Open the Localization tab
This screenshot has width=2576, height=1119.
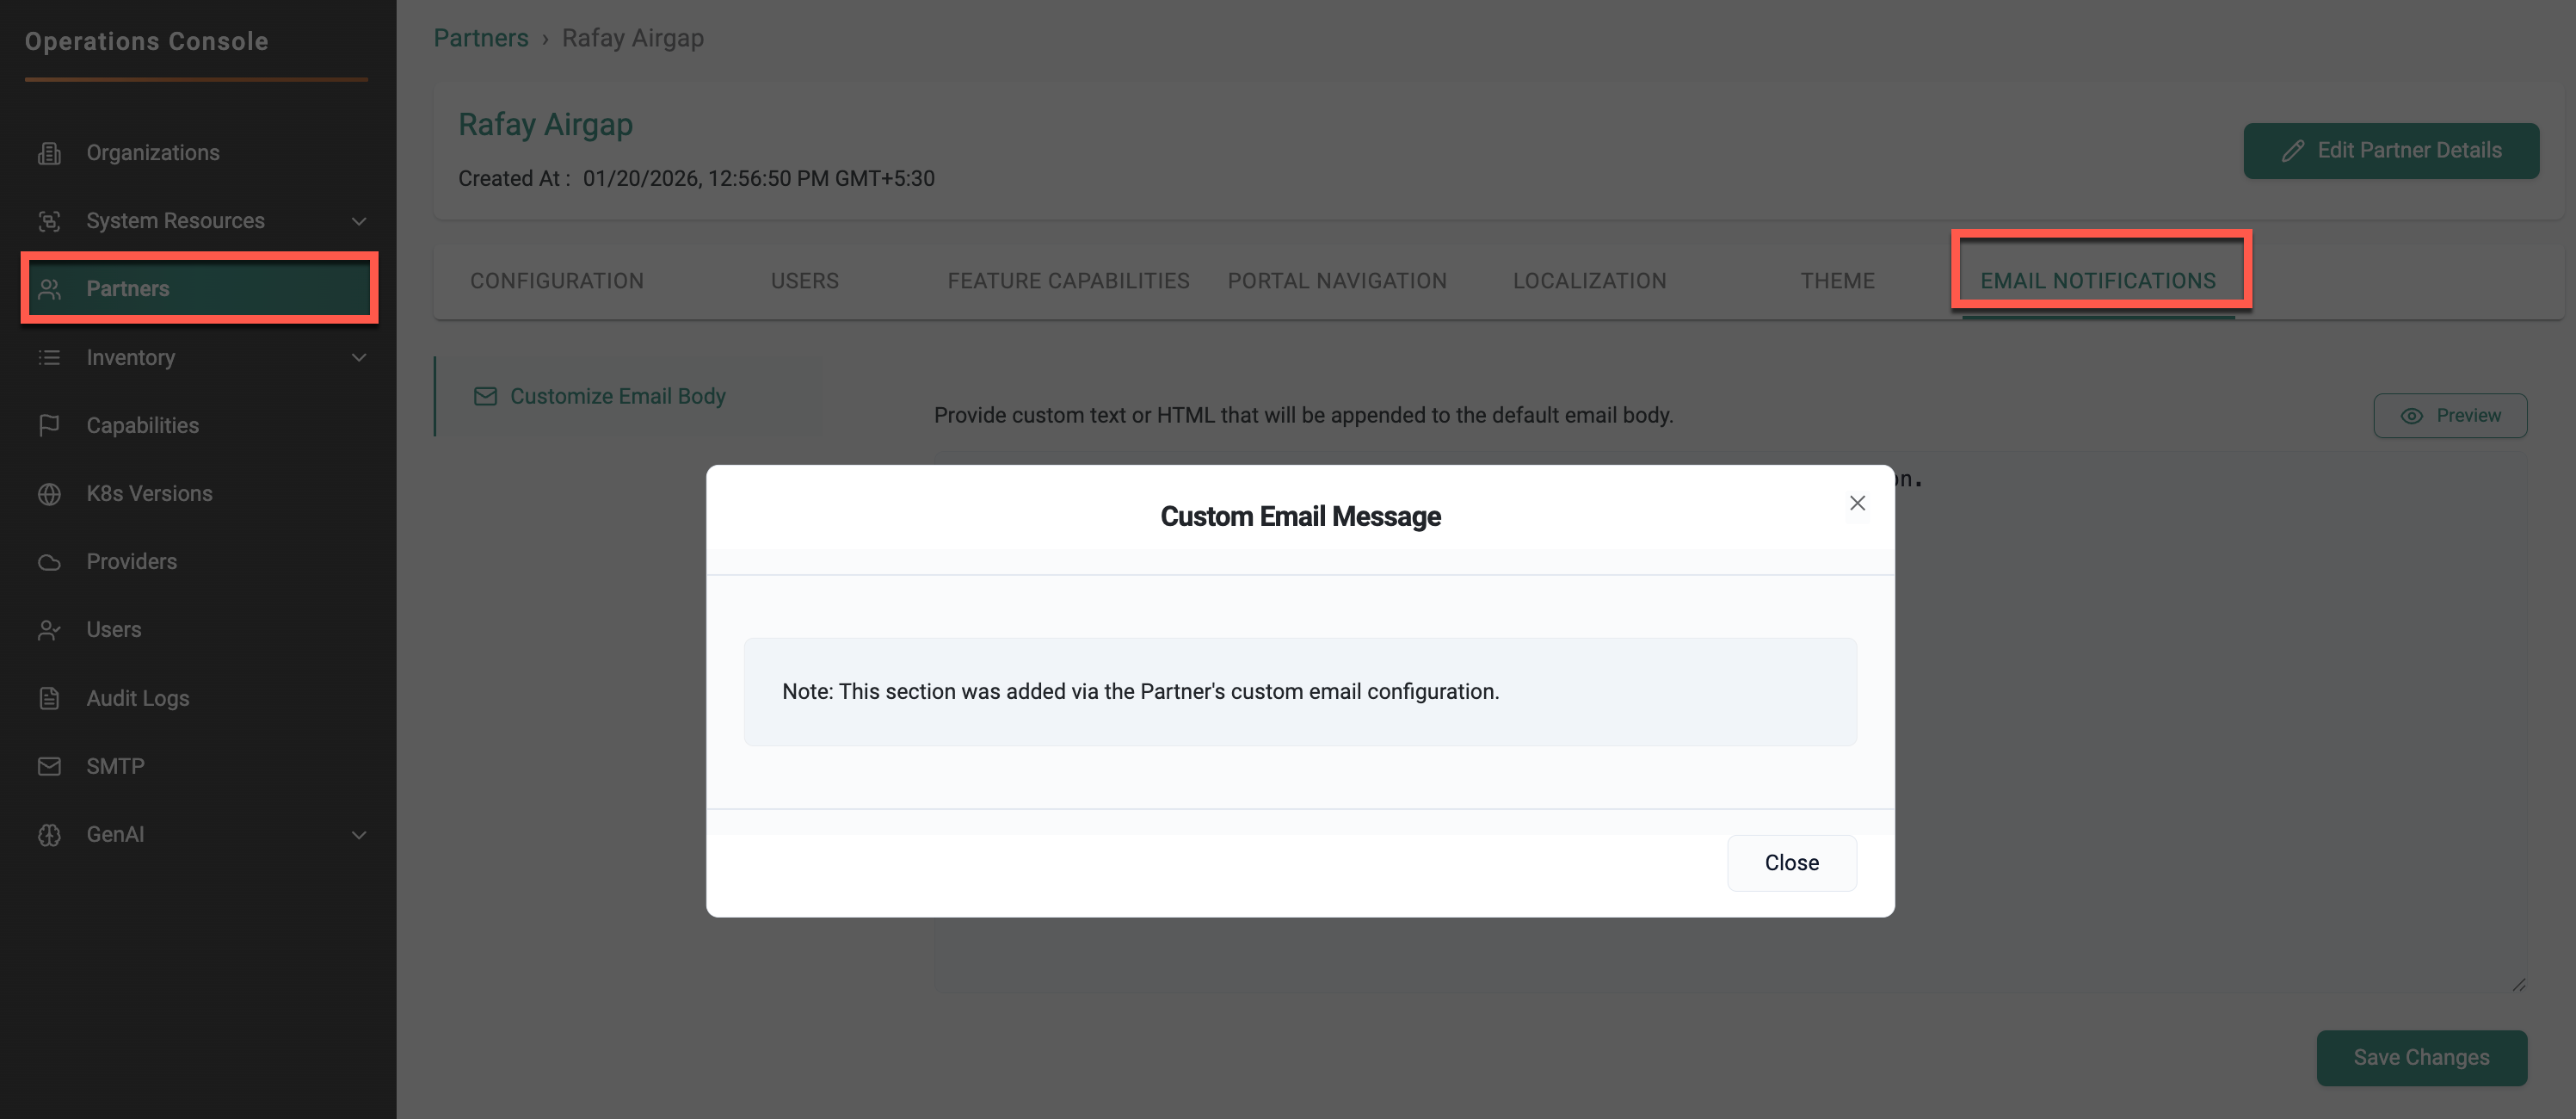tap(1588, 281)
